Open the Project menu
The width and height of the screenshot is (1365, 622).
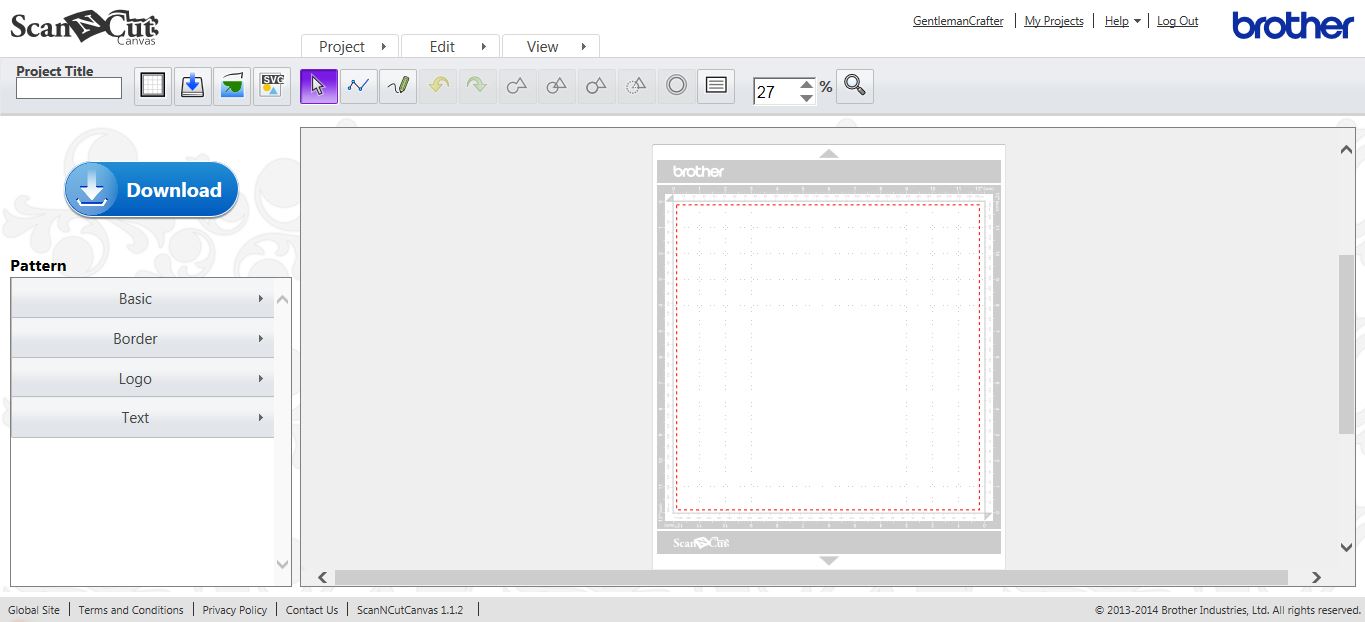click(x=343, y=46)
